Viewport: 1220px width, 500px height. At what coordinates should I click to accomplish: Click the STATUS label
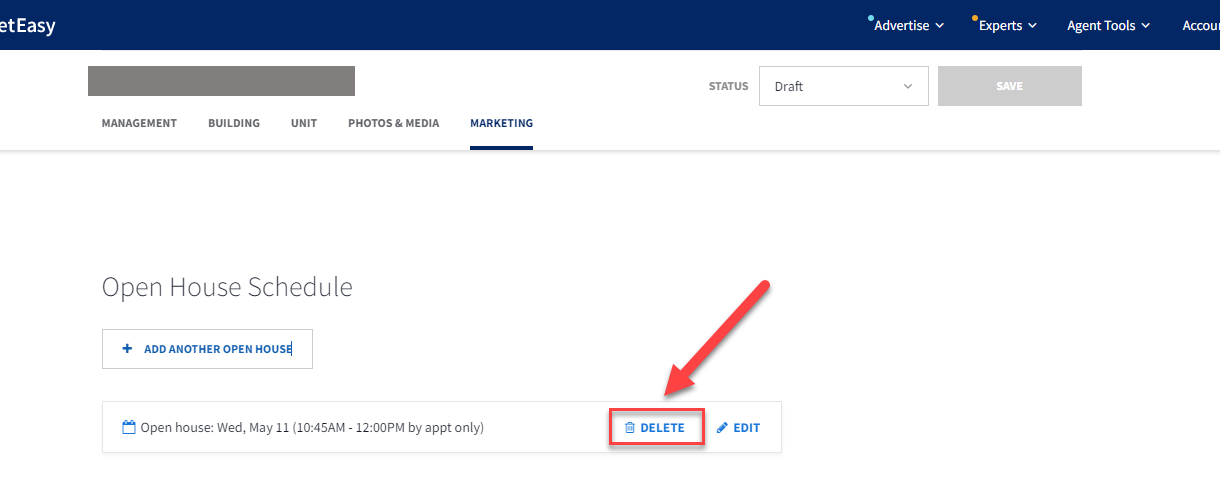point(728,86)
